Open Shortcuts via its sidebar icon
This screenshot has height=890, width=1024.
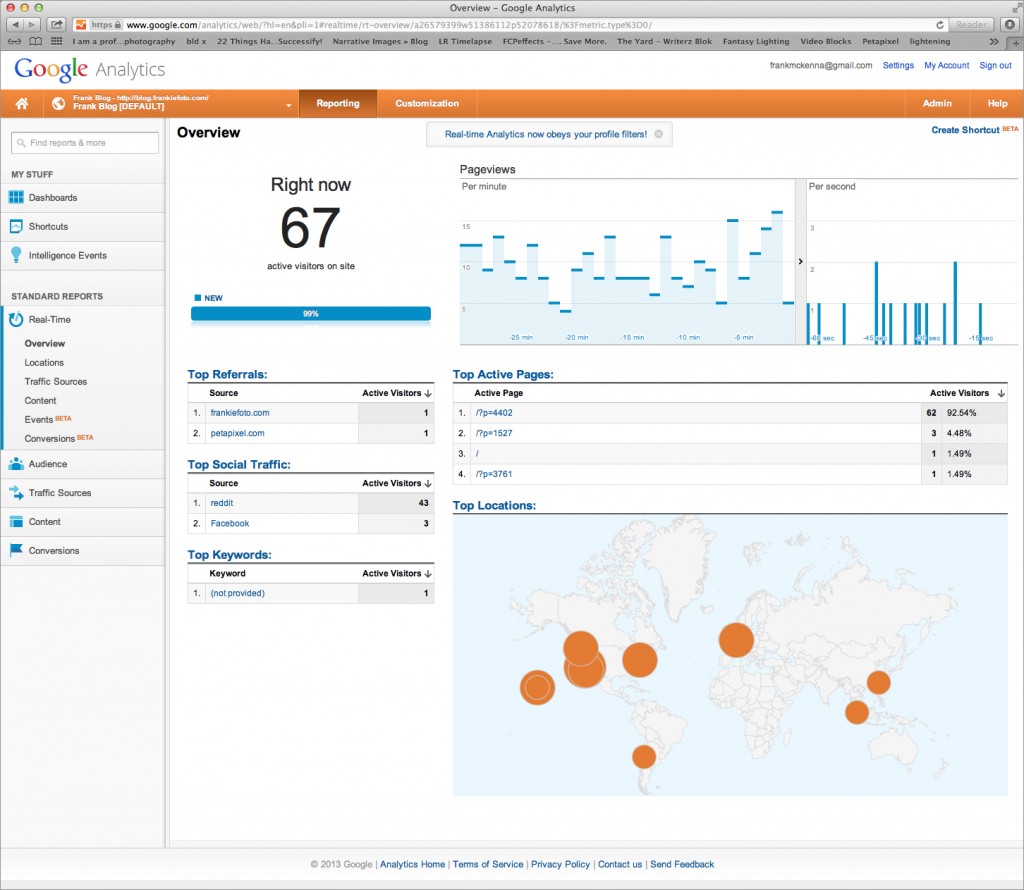click(x=16, y=227)
